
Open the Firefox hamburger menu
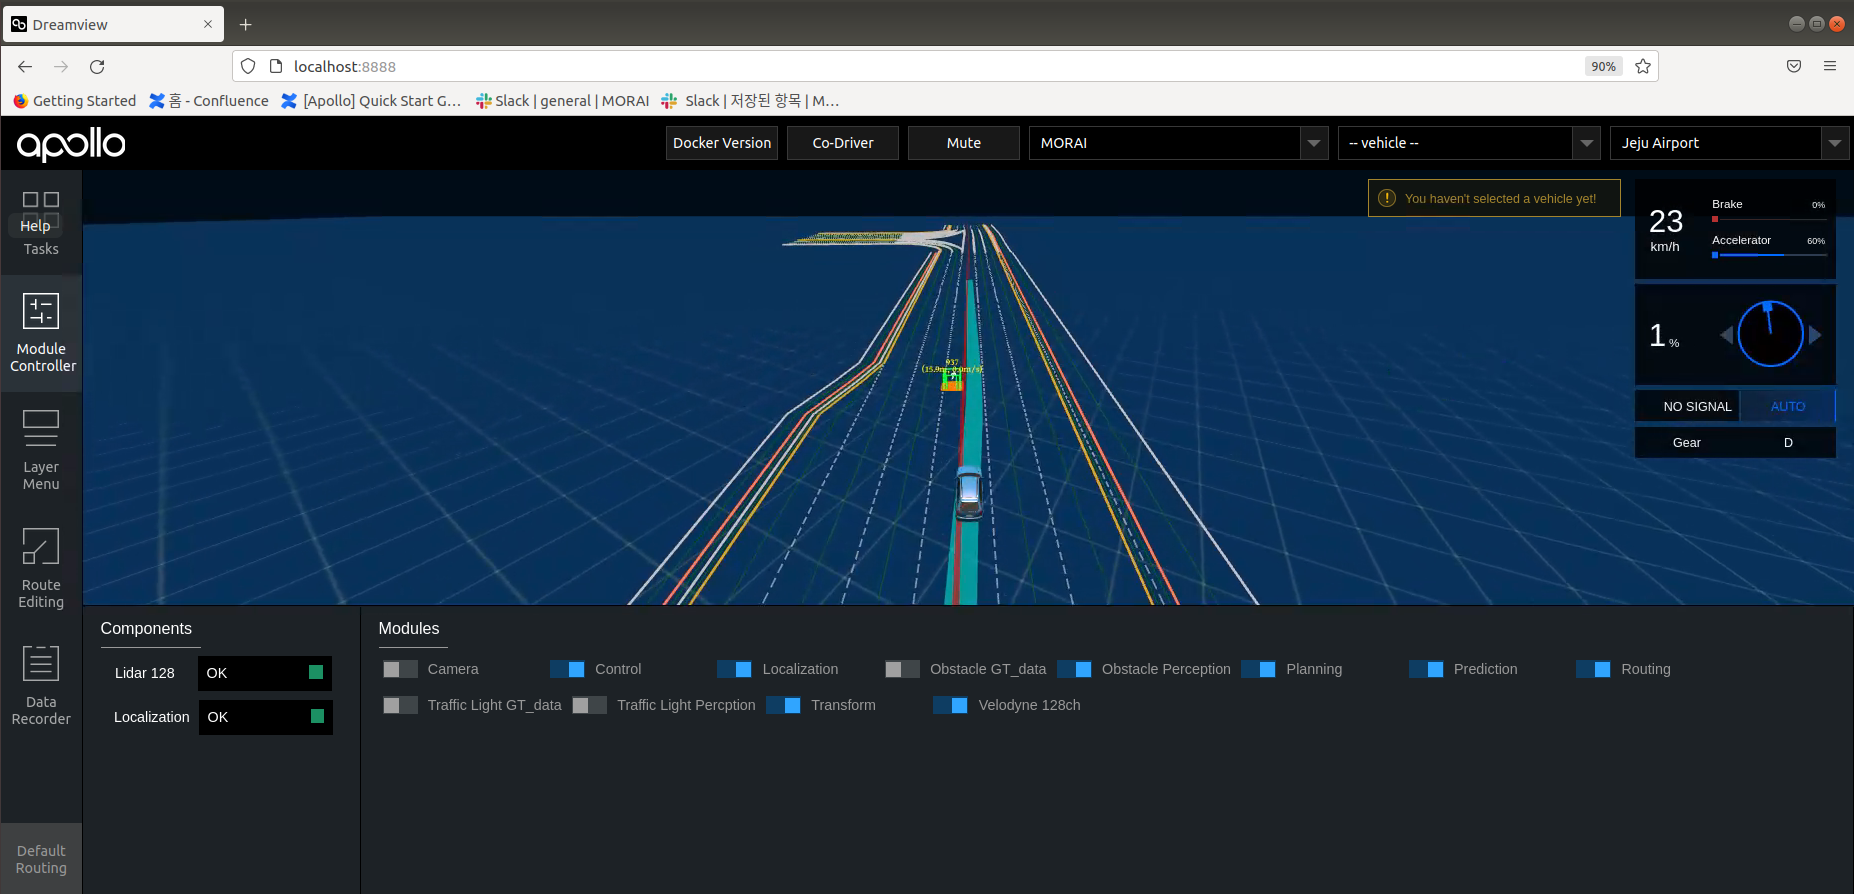[x=1829, y=67]
